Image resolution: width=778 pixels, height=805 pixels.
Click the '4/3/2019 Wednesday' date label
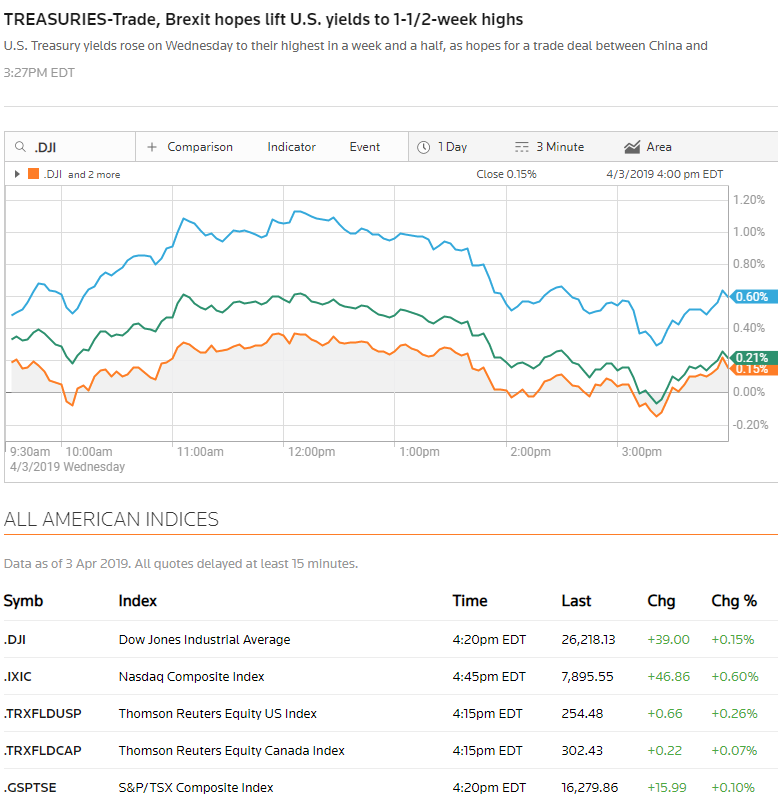click(x=67, y=467)
